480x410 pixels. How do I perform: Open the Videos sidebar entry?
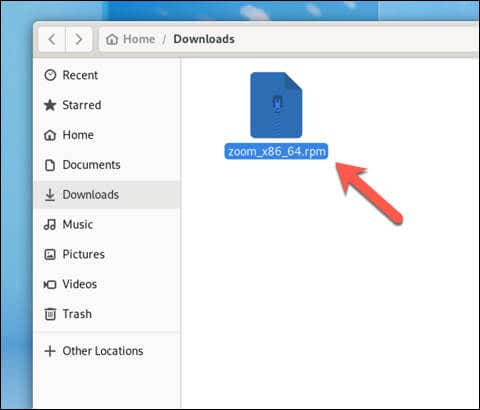coord(107,284)
